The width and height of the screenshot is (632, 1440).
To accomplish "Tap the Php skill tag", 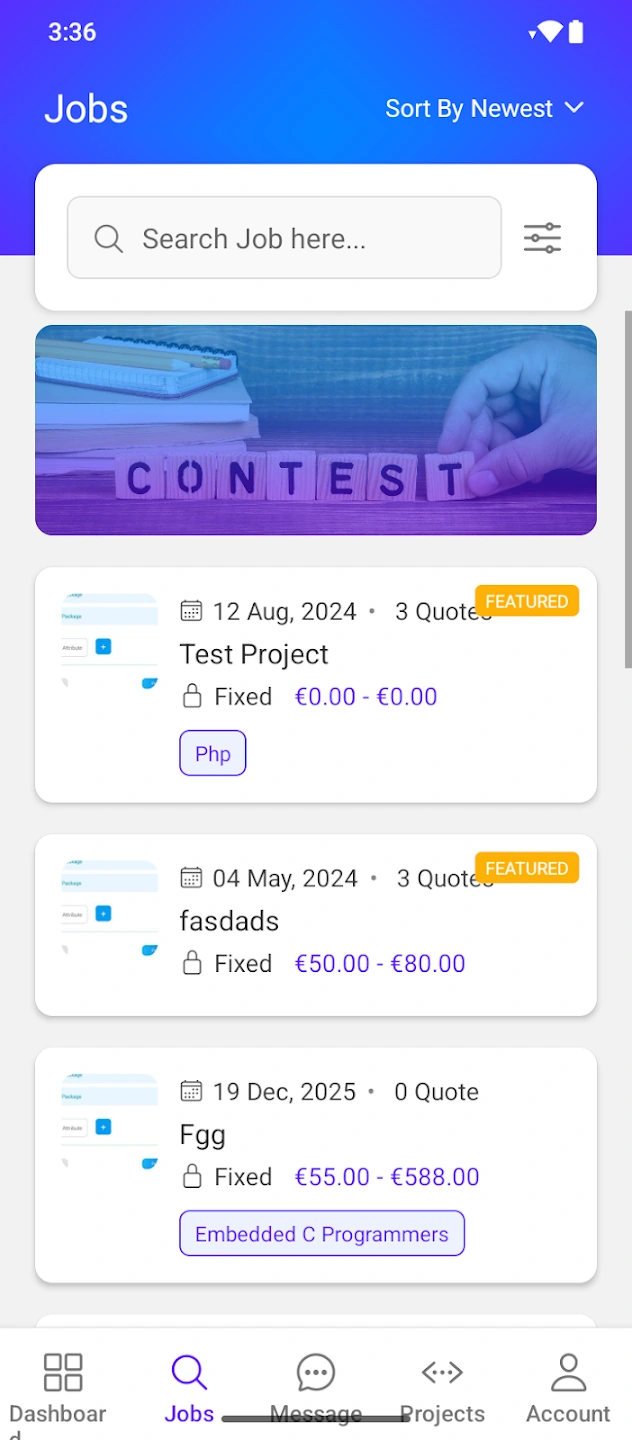I will click(213, 754).
